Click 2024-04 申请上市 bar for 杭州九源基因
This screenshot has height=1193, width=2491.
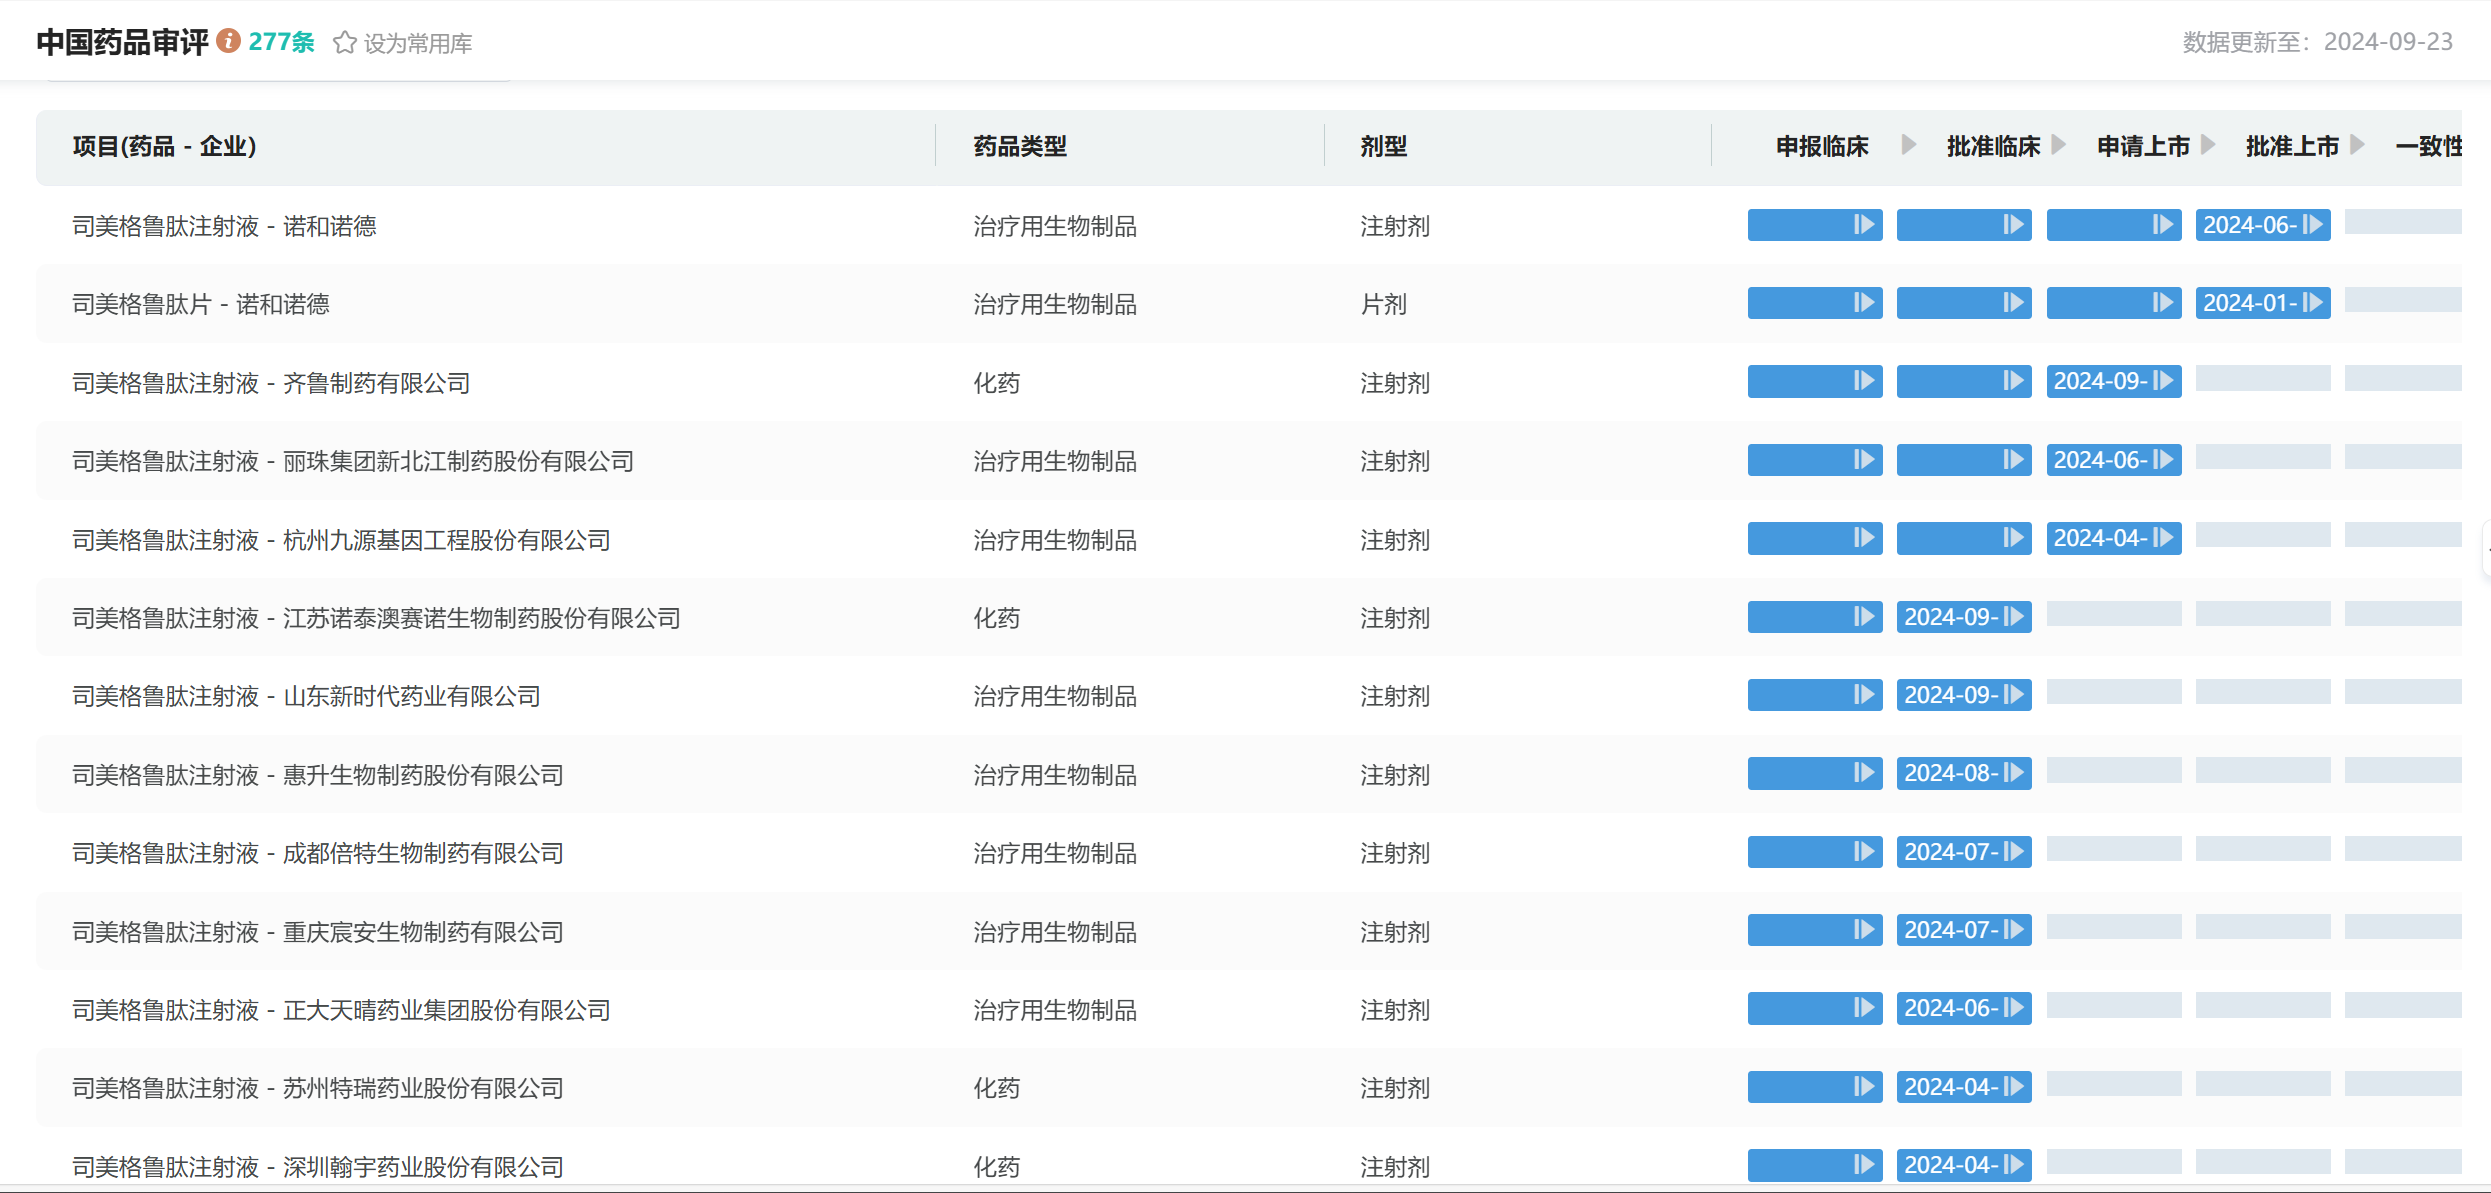(x=2113, y=538)
